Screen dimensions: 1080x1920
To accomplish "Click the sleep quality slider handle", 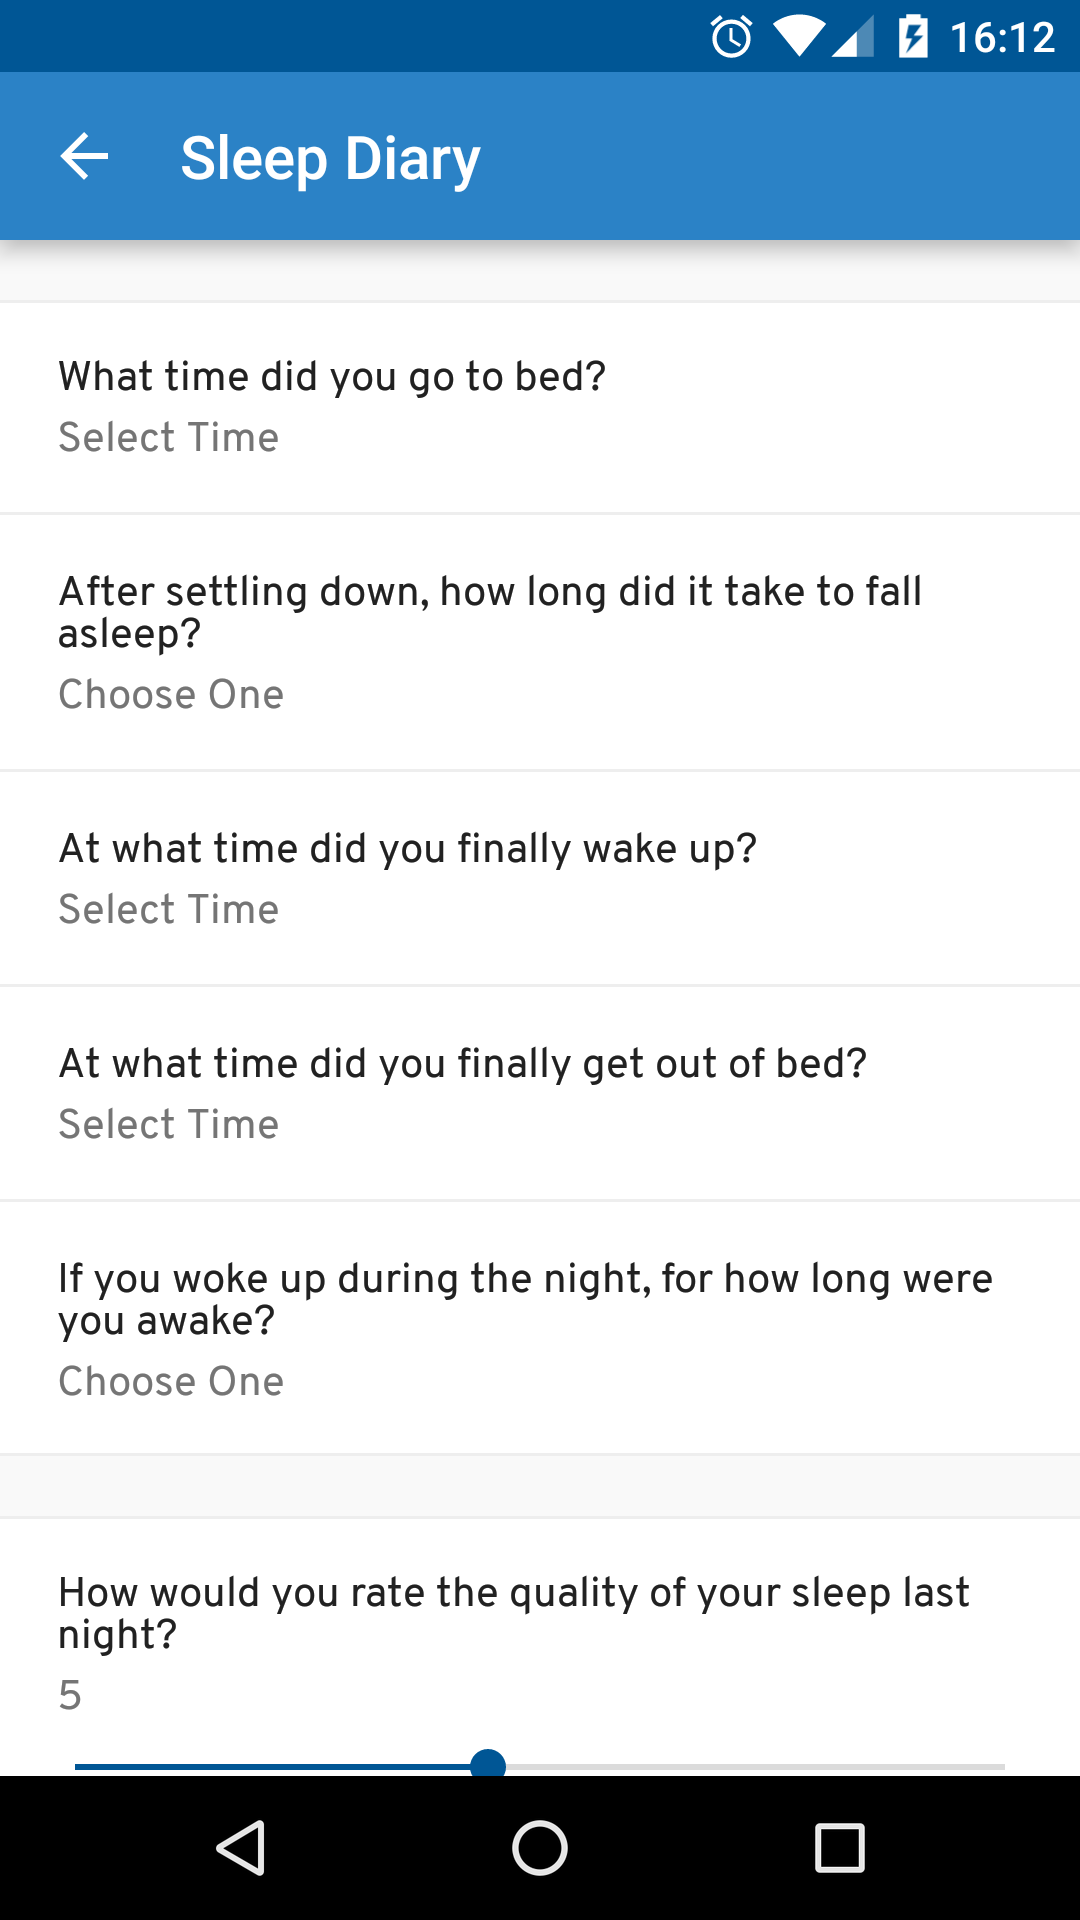I will pos(488,1766).
